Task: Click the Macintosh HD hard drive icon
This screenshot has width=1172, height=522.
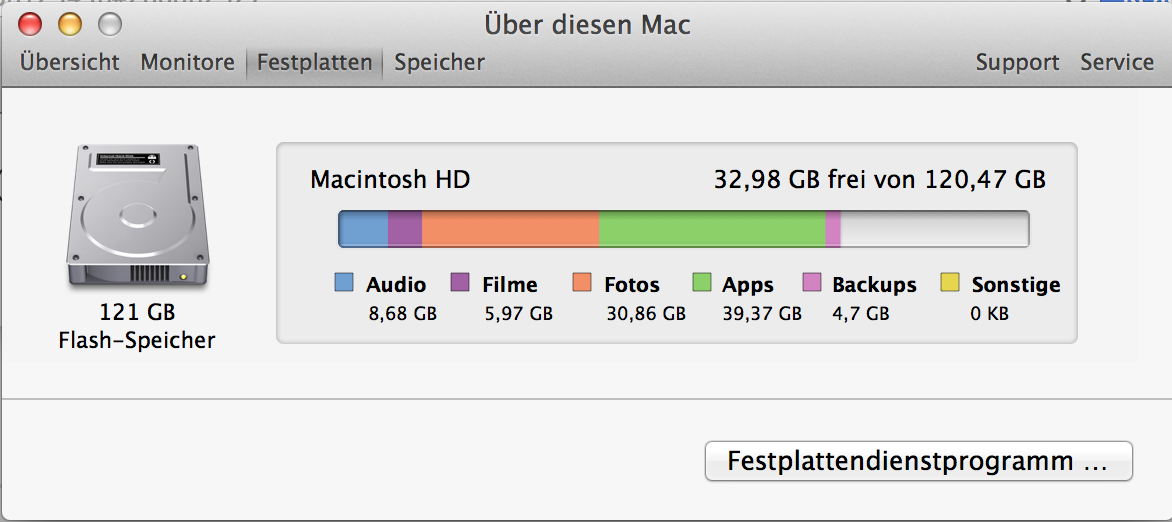Action: [137, 217]
